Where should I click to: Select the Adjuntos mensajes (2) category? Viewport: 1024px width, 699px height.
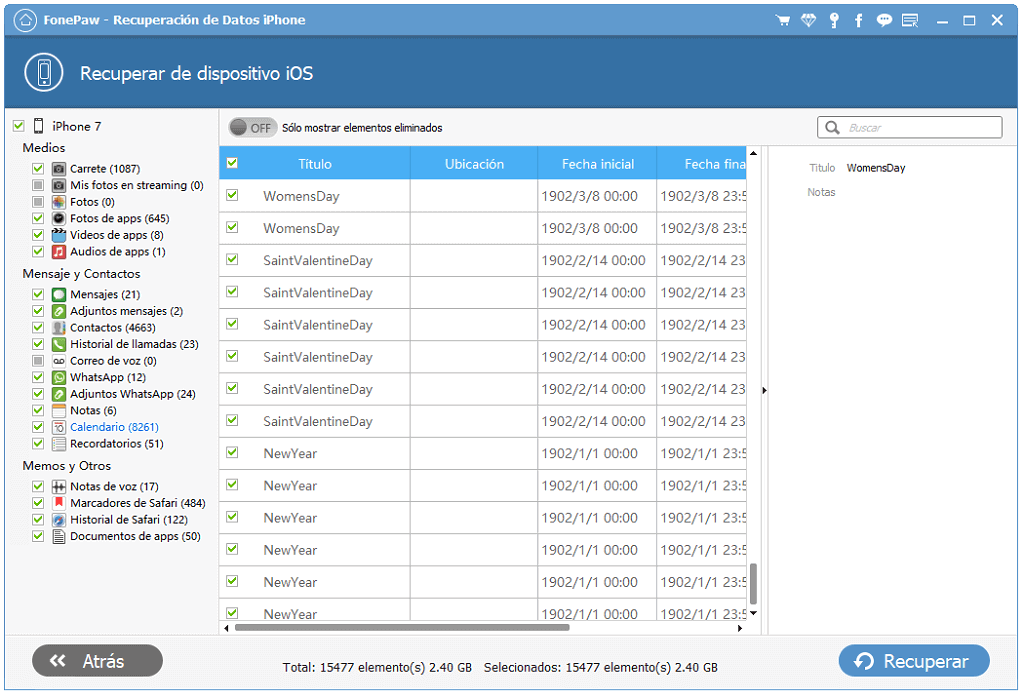click(127, 311)
